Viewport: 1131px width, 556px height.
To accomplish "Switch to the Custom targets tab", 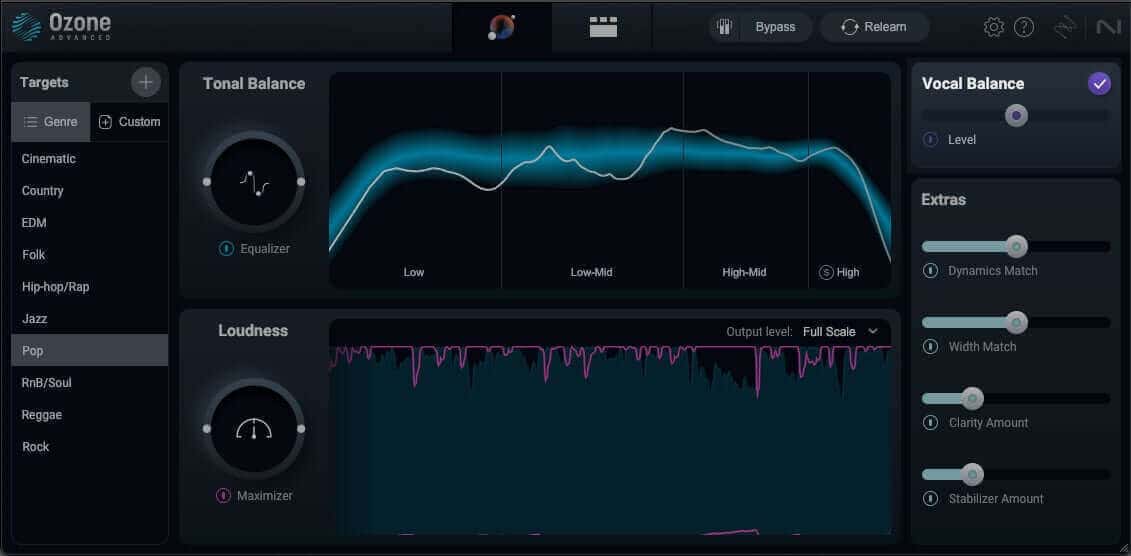I will pos(129,122).
